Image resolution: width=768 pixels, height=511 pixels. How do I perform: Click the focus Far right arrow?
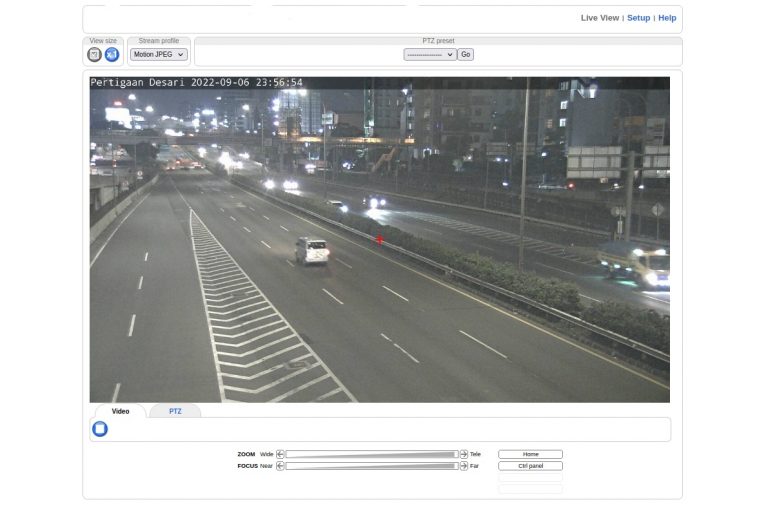[464, 466]
